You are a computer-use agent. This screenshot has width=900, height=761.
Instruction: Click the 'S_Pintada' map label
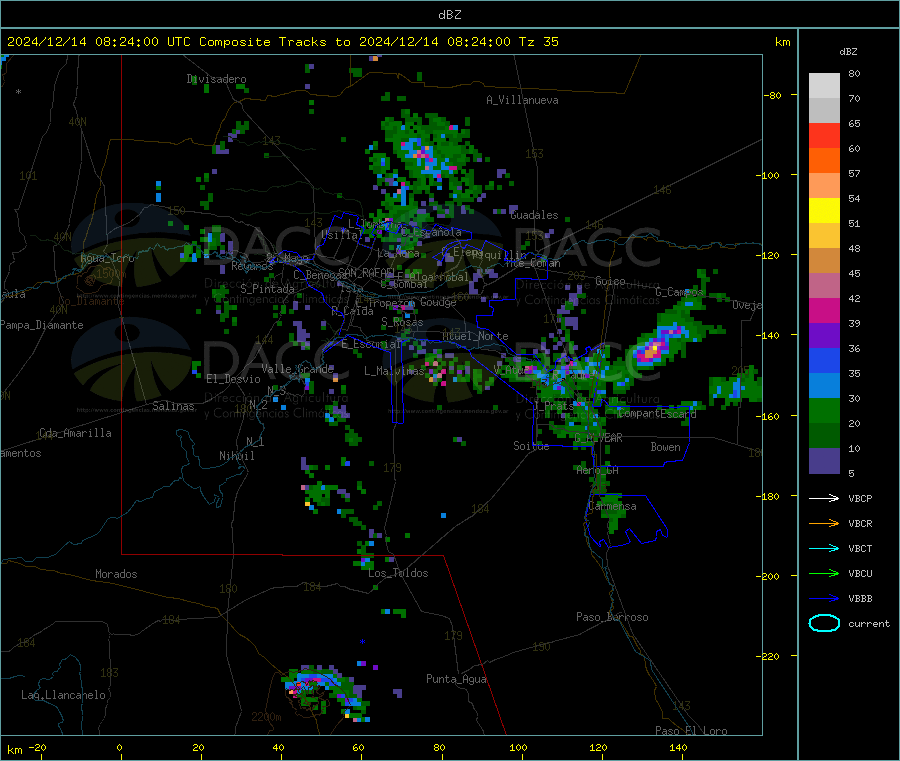coord(267,289)
